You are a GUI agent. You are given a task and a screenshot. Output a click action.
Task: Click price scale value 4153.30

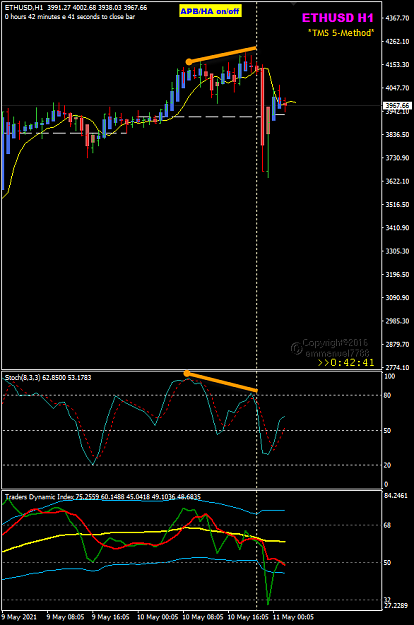(397, 65)
